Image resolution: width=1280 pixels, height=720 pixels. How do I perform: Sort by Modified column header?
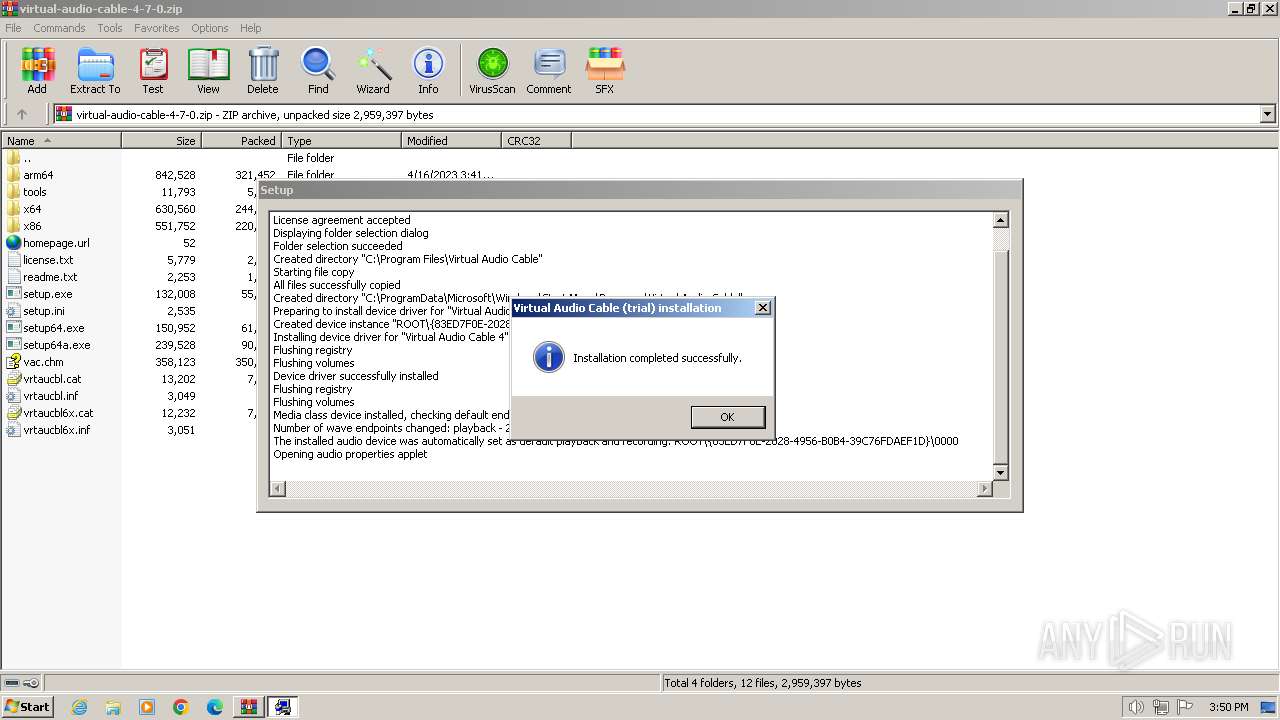click(451, 141)
